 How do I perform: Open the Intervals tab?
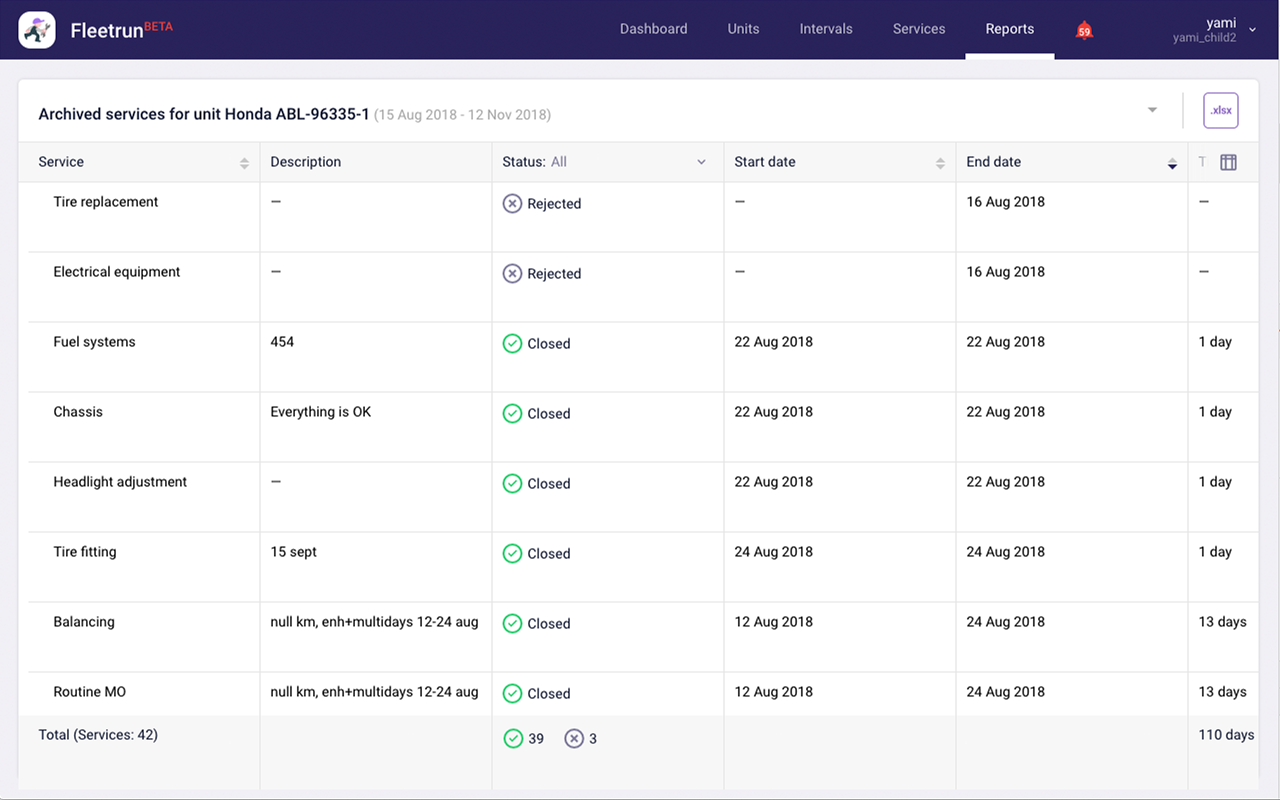[826, 29]
